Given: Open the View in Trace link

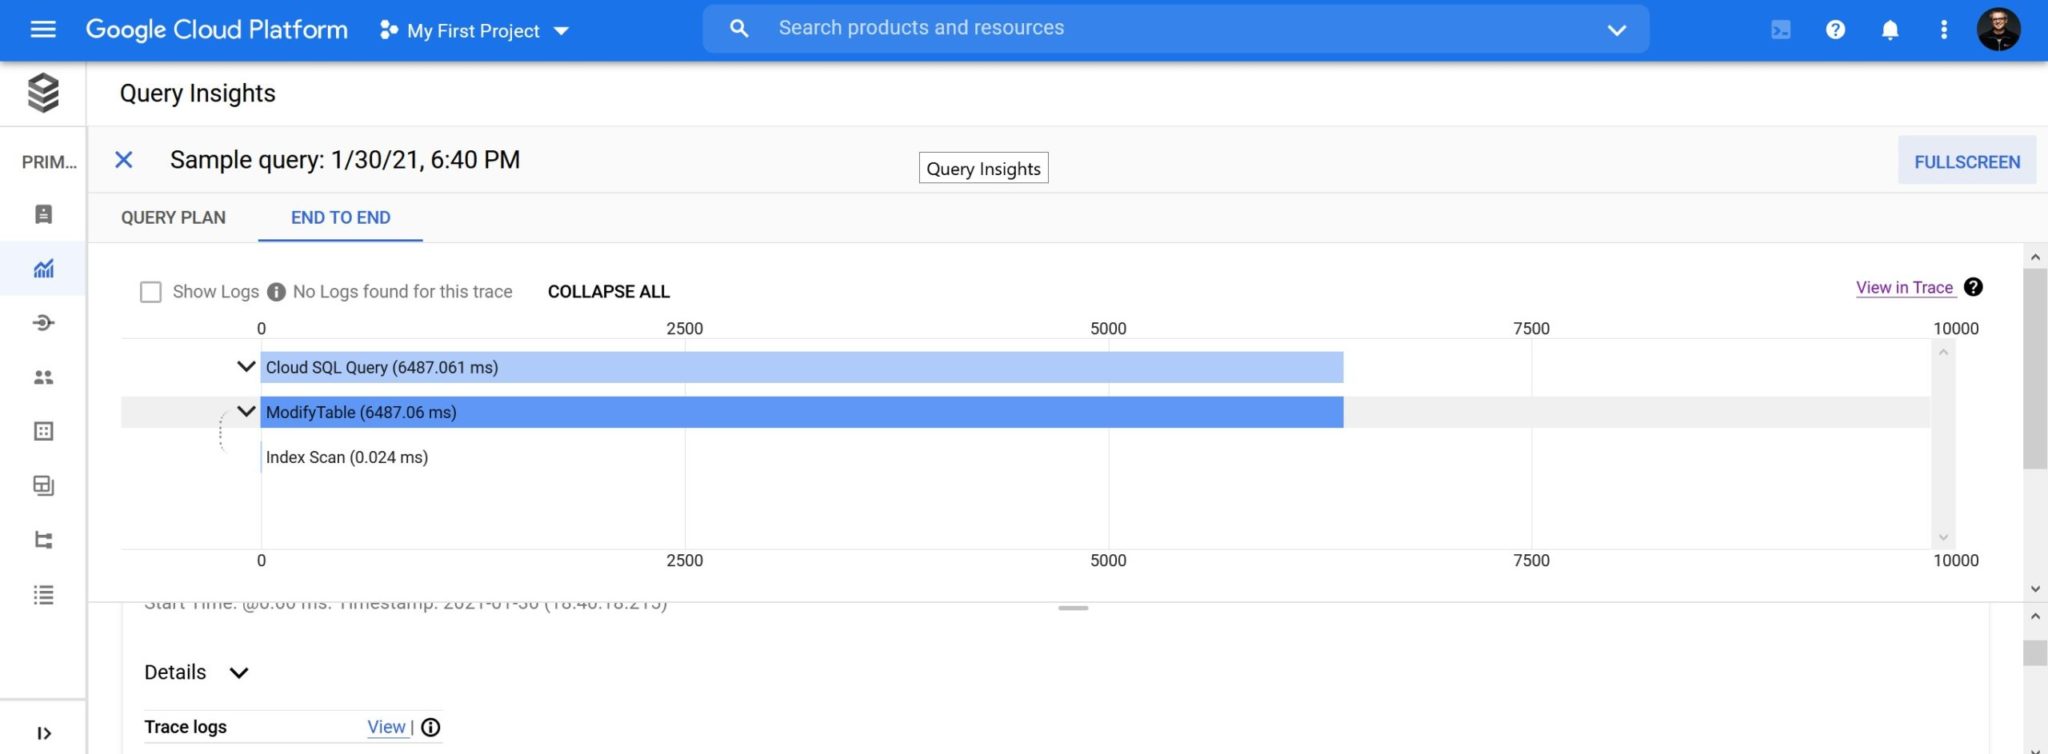Looking at the screenshot, I should (1904, 287).
